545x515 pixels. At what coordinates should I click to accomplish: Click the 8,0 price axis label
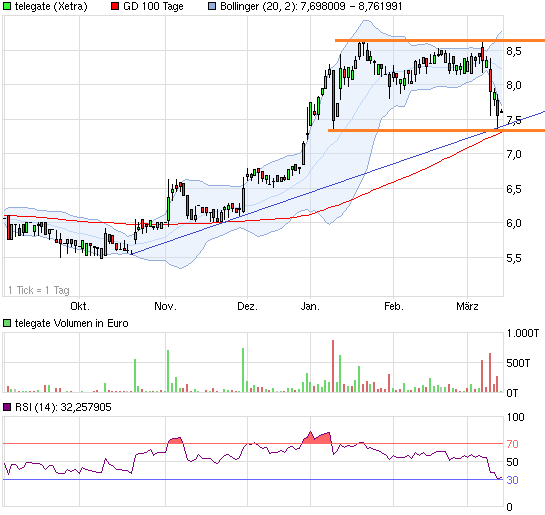[514, 85]
